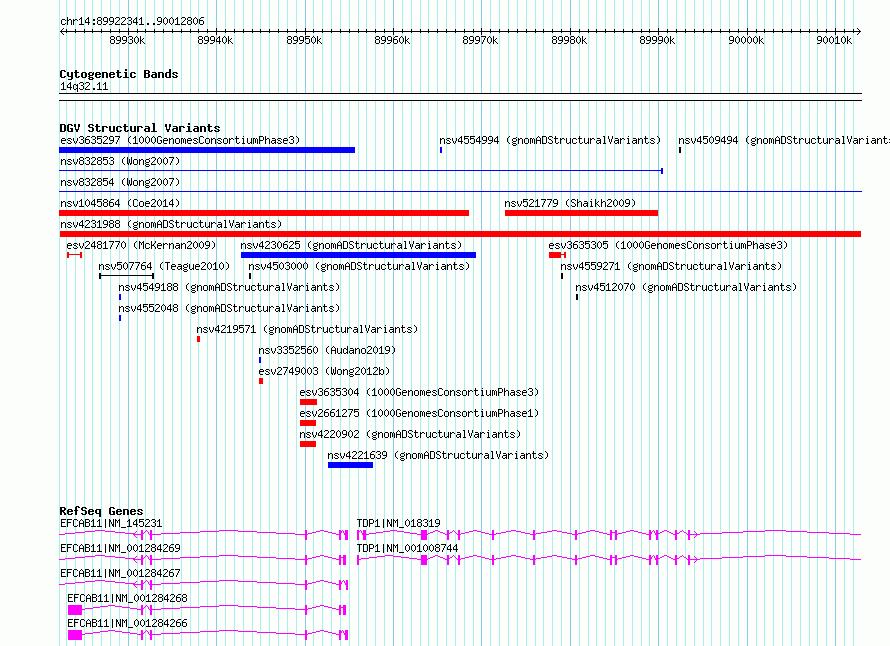Click the TDP1|NM_001008744 gene label
This screenshot has height=646, width=890.
click(408, 548)
